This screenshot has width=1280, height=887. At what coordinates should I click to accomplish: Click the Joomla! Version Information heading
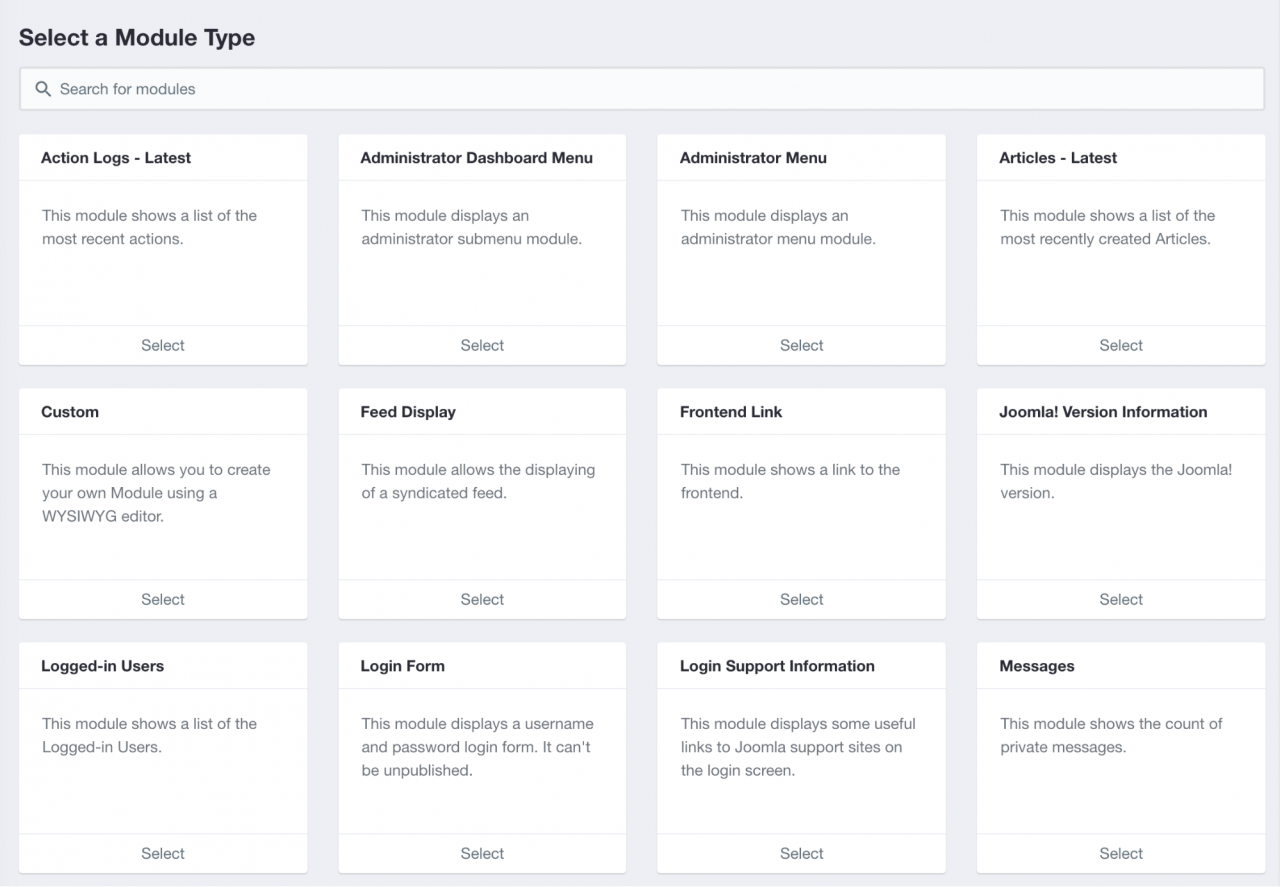pos(1103,412)
